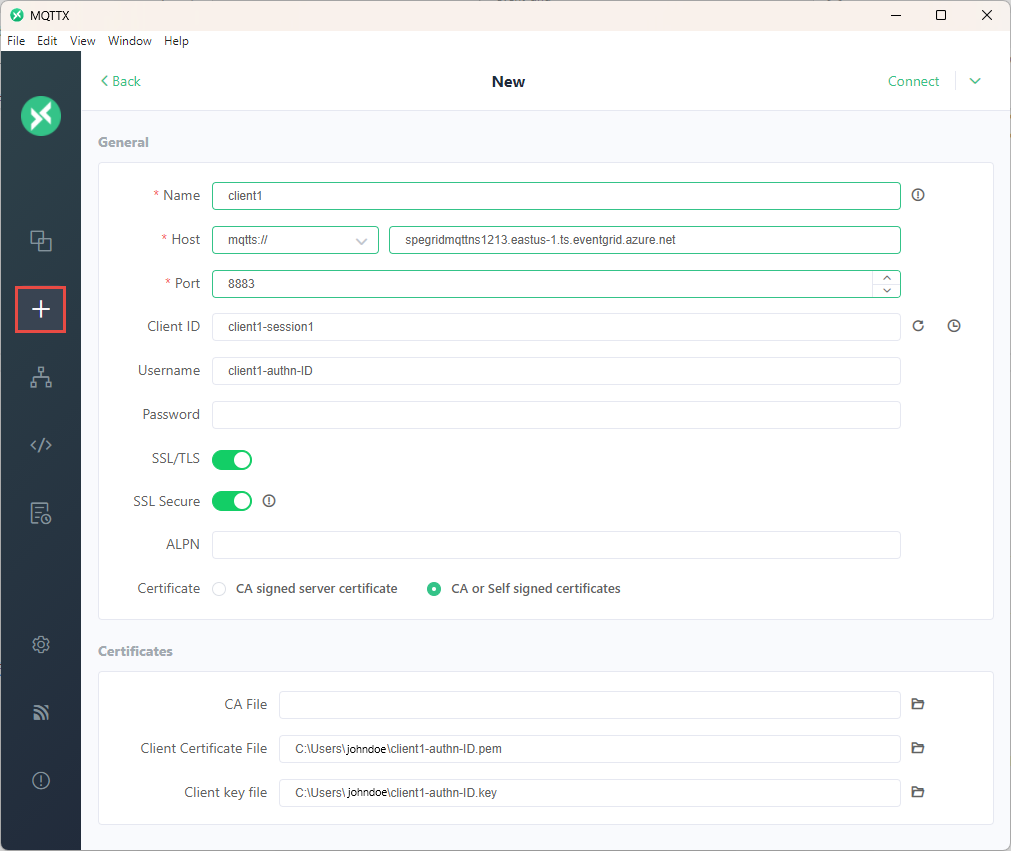The height and width of the screenshot is (851, 1011).
Task: Browse for CA File with folder icon
Action: pyautogui.click(x=918, y=704)
